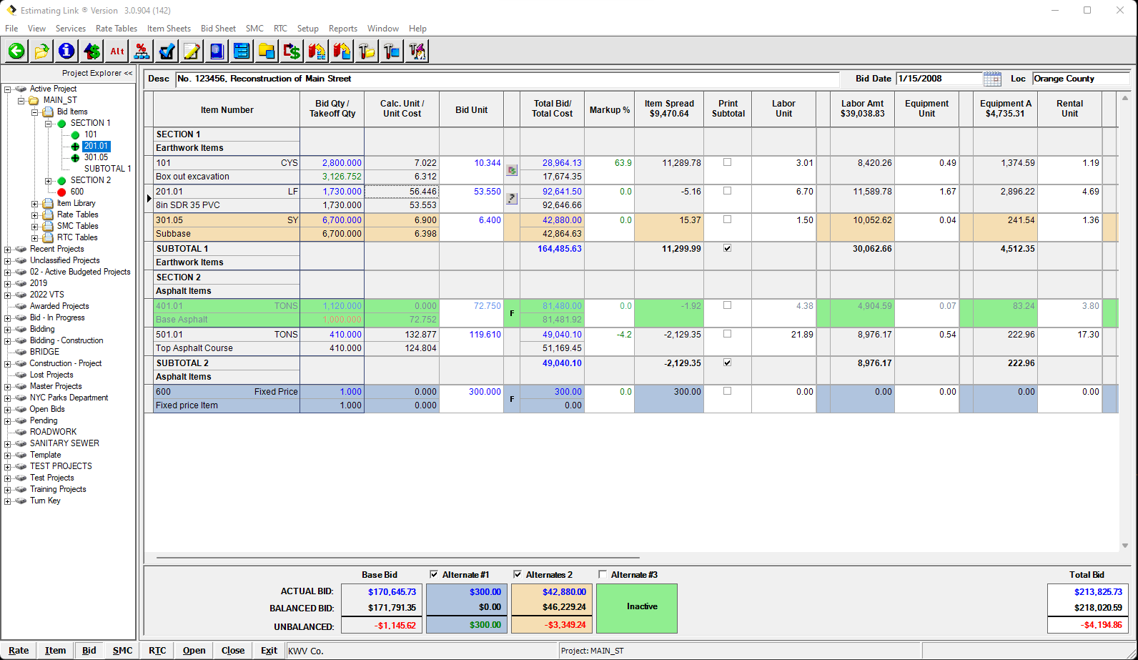
Task: Click the Open button at the bottom
Action: click(x=193, y=649)
